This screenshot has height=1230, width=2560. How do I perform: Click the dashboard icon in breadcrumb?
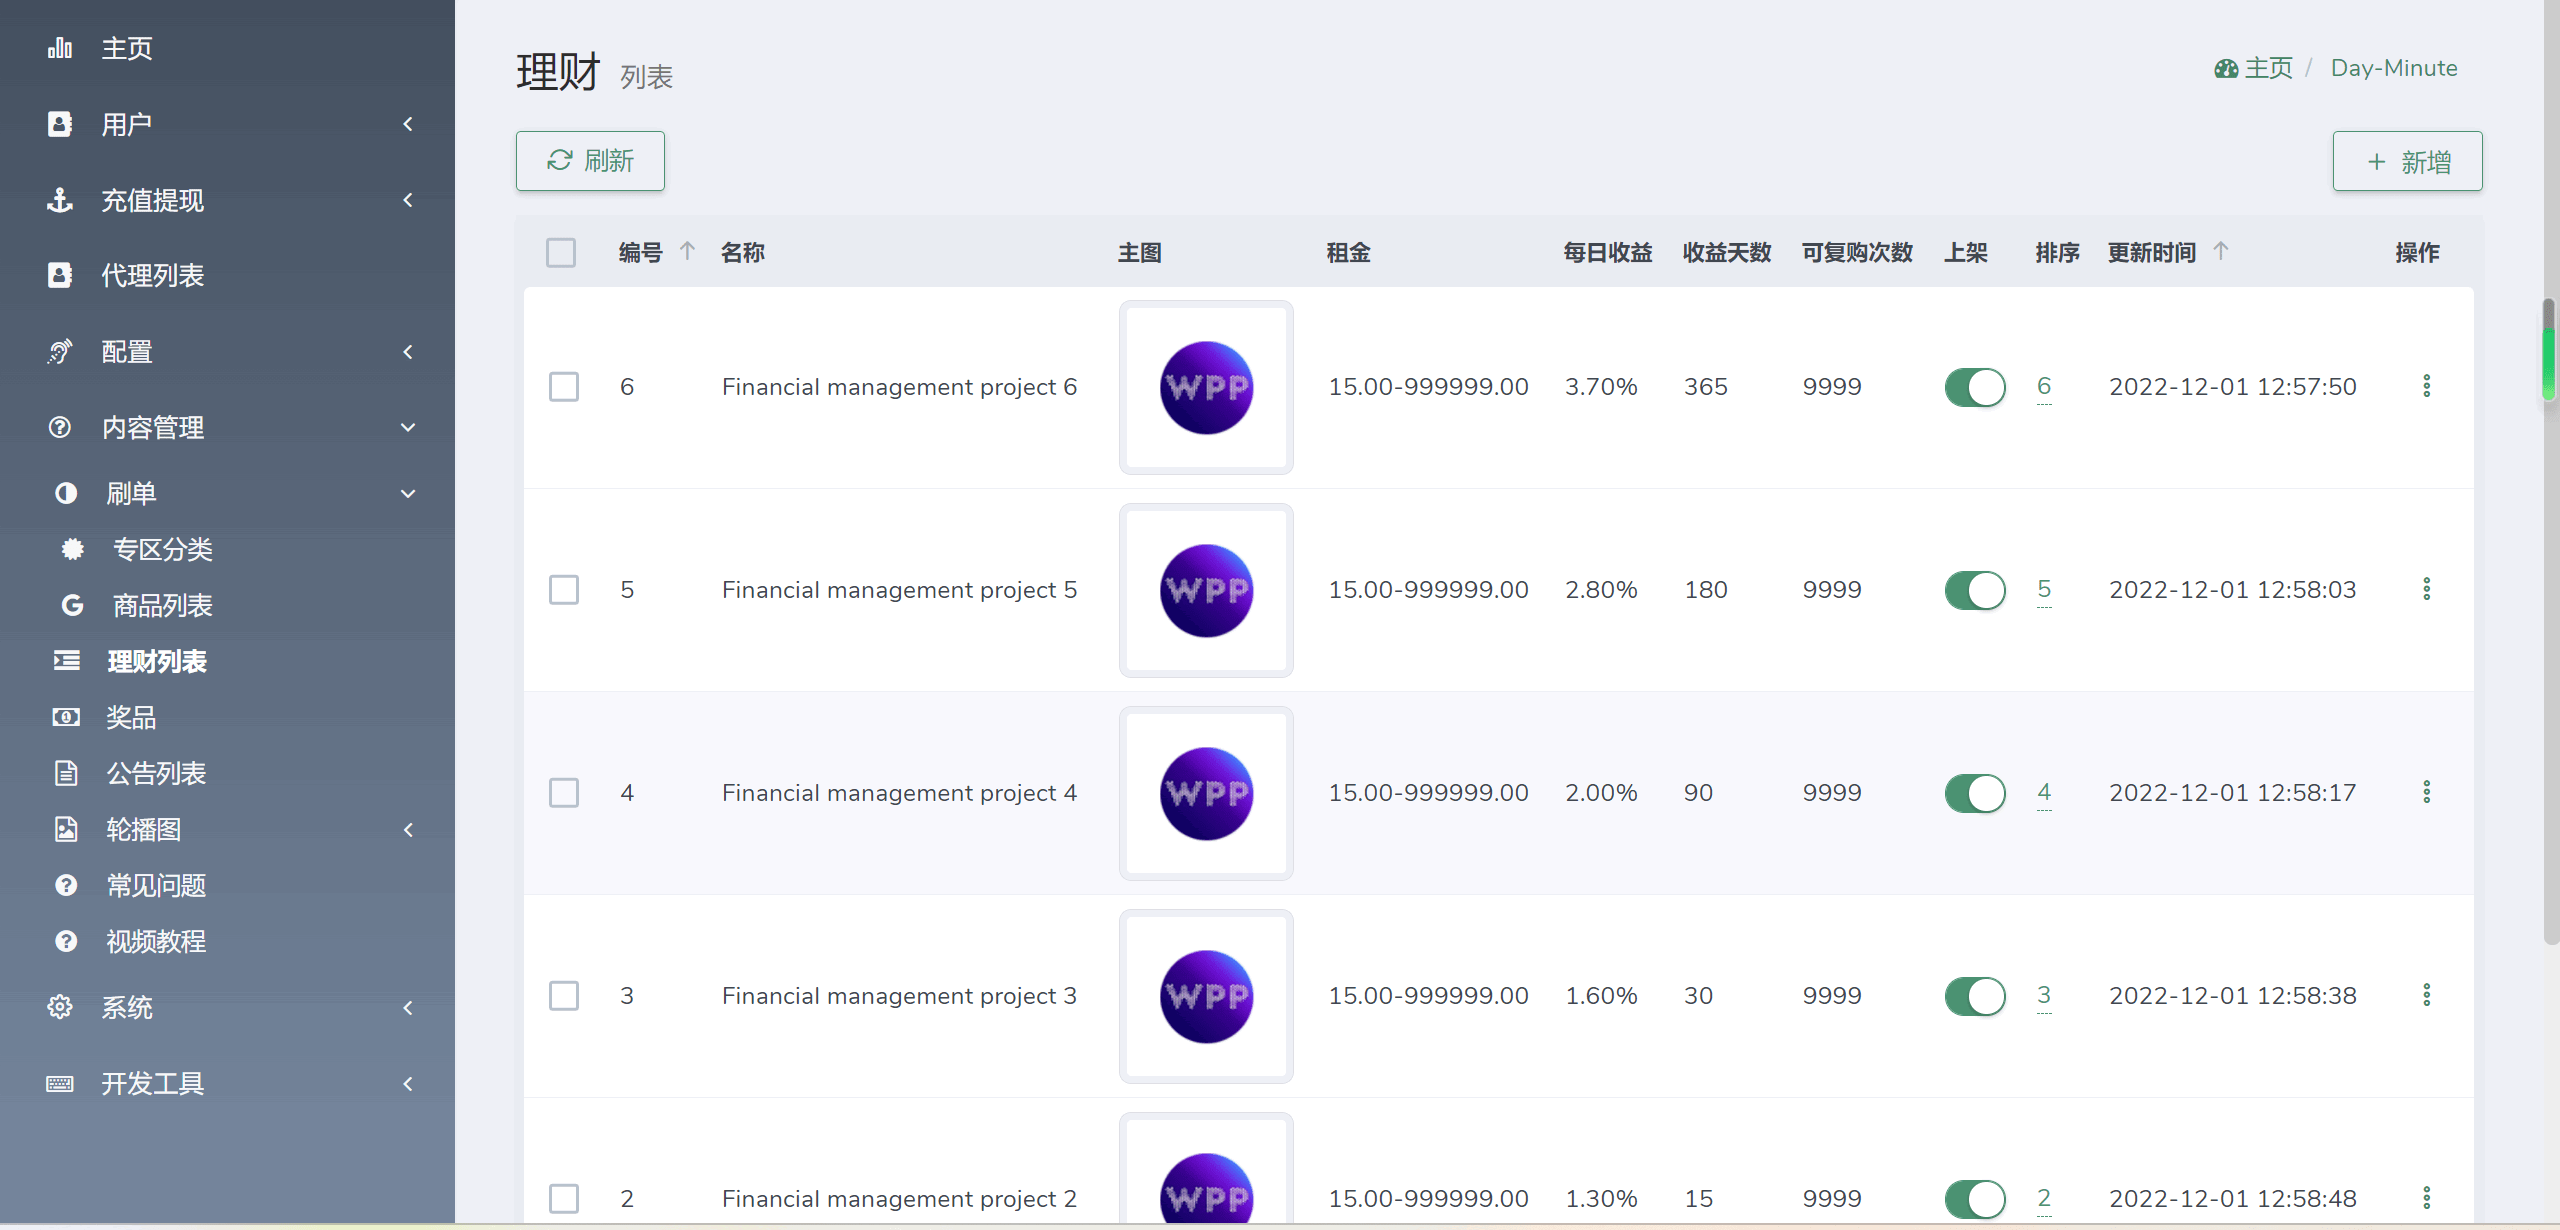[x=2225, y=69]
